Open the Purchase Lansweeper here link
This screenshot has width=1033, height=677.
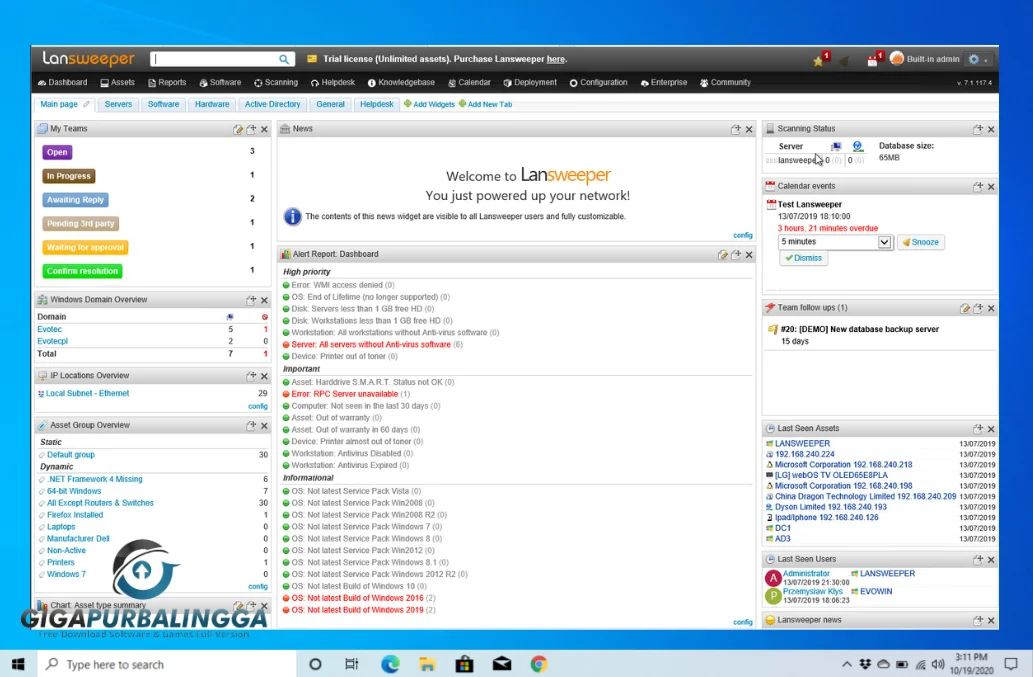556,59
